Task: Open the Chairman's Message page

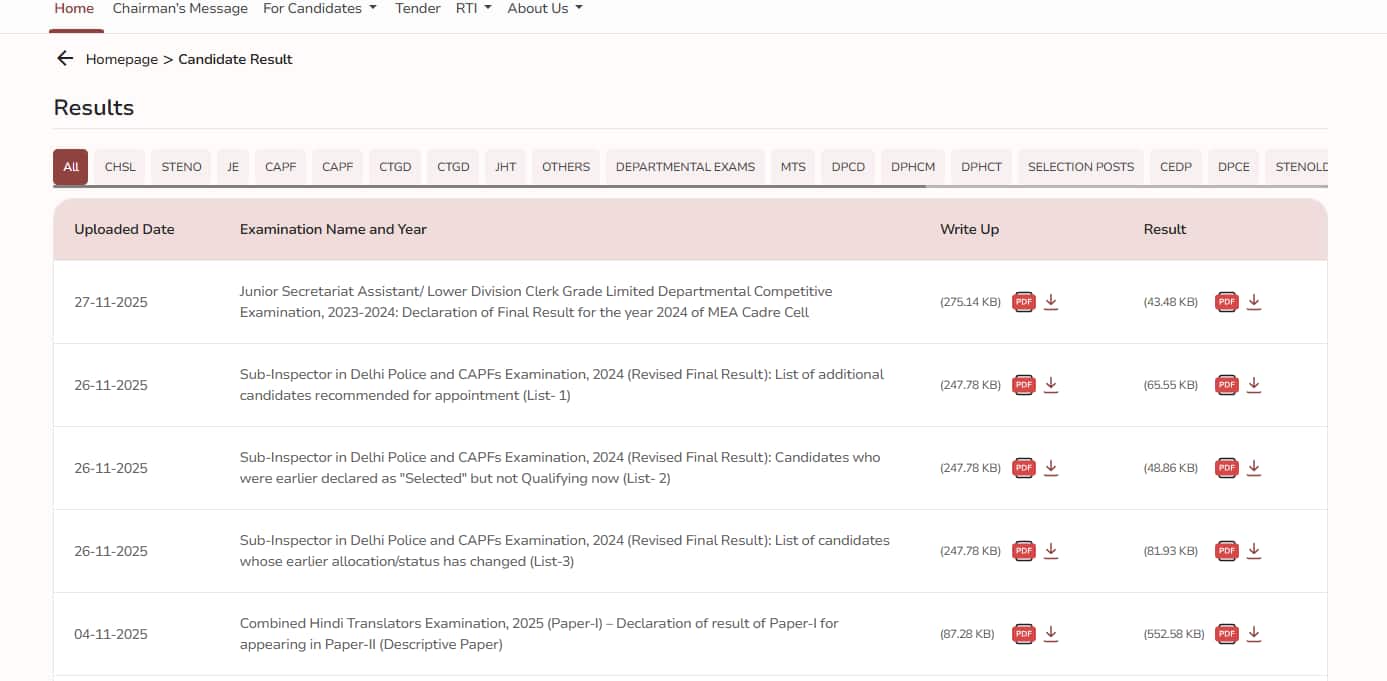Action: 180,9
